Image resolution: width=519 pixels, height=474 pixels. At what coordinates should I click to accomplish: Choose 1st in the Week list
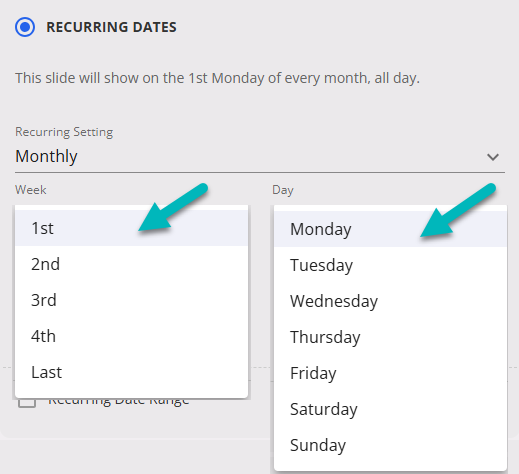coord(131,228)
